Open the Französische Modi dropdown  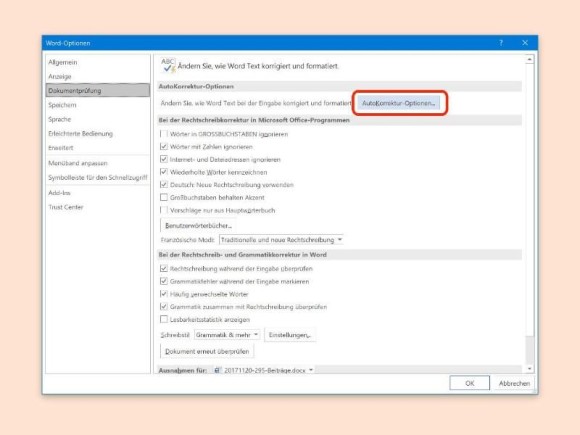(281, 240)
